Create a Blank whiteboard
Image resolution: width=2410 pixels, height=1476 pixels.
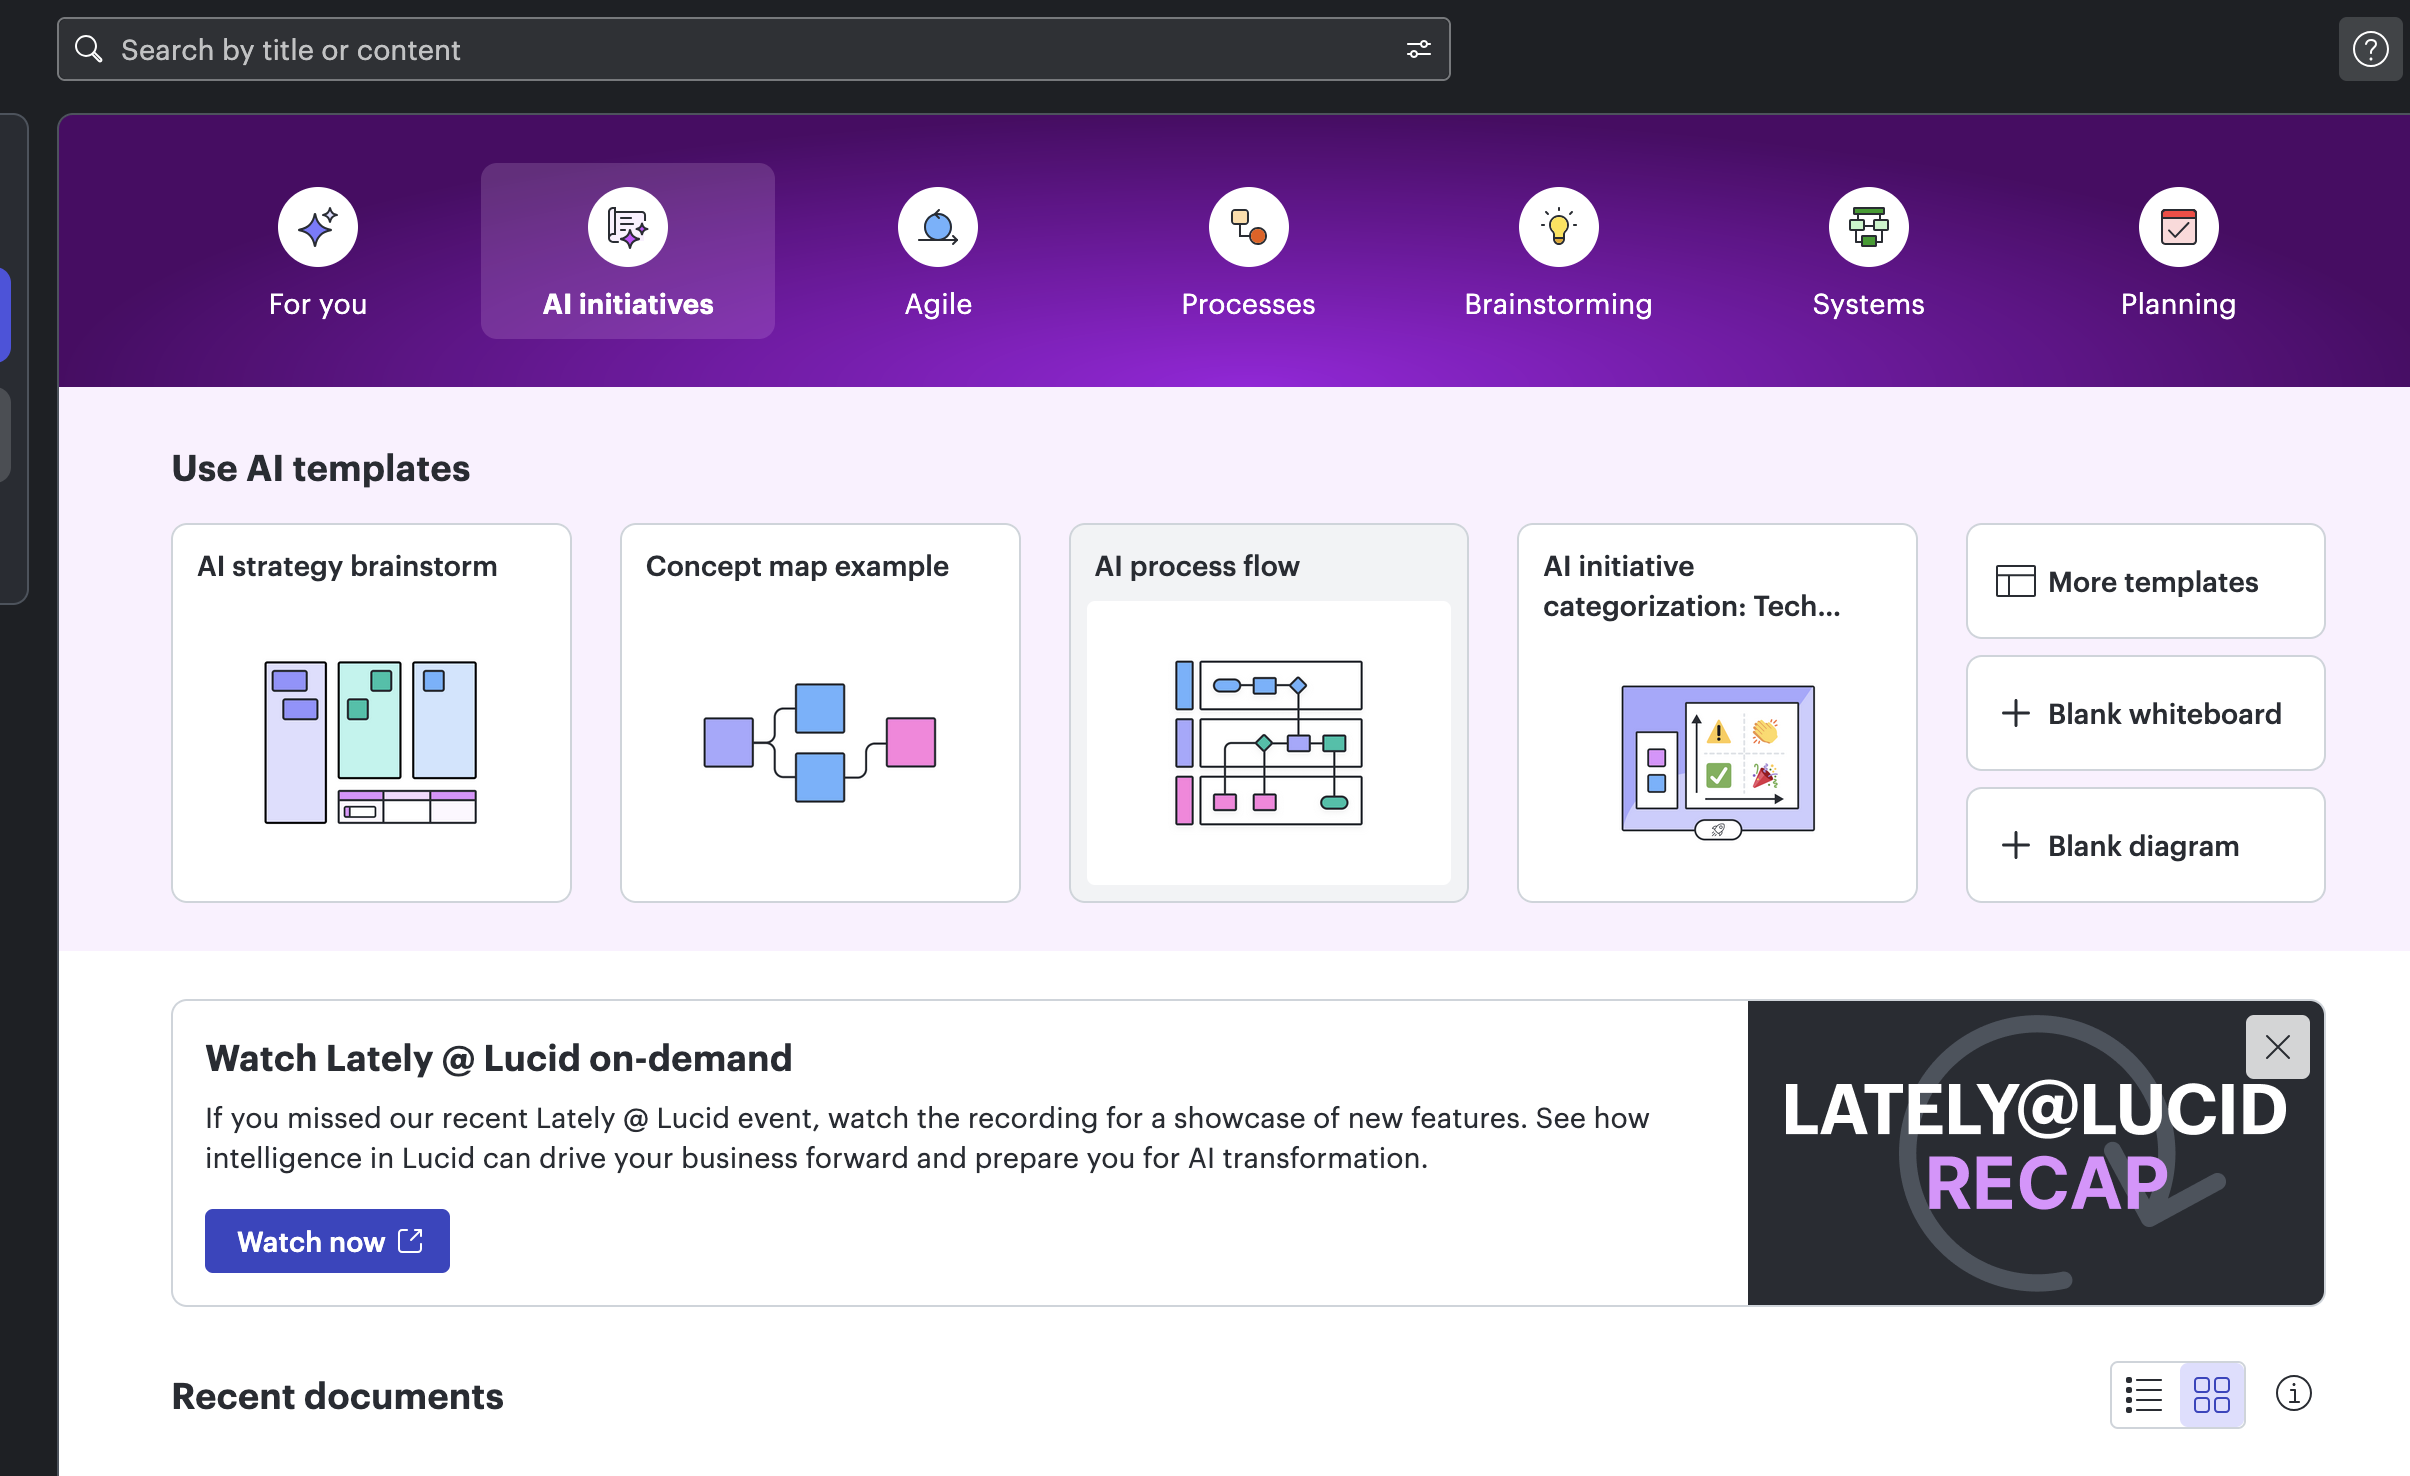[x=2145, y=713]
